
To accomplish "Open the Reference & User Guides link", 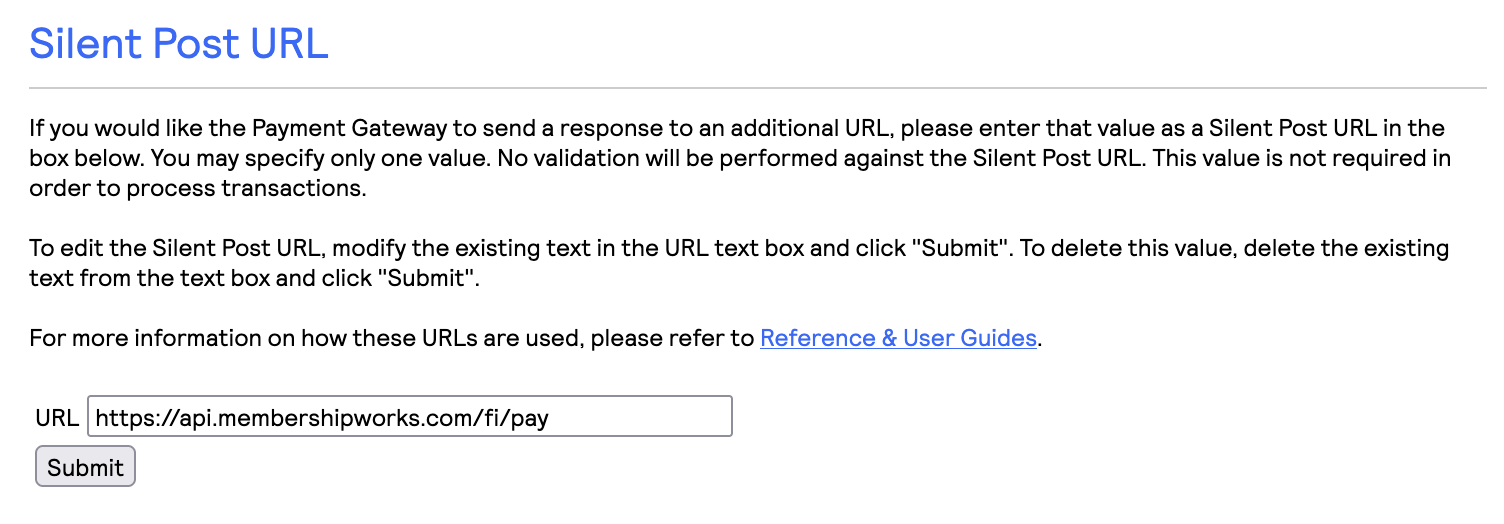I will pos(898,338).
